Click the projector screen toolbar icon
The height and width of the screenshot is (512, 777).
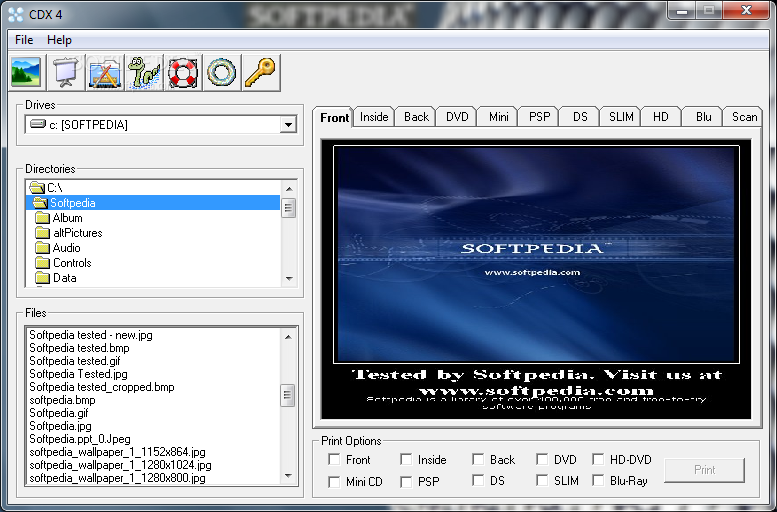pos(66,72)
